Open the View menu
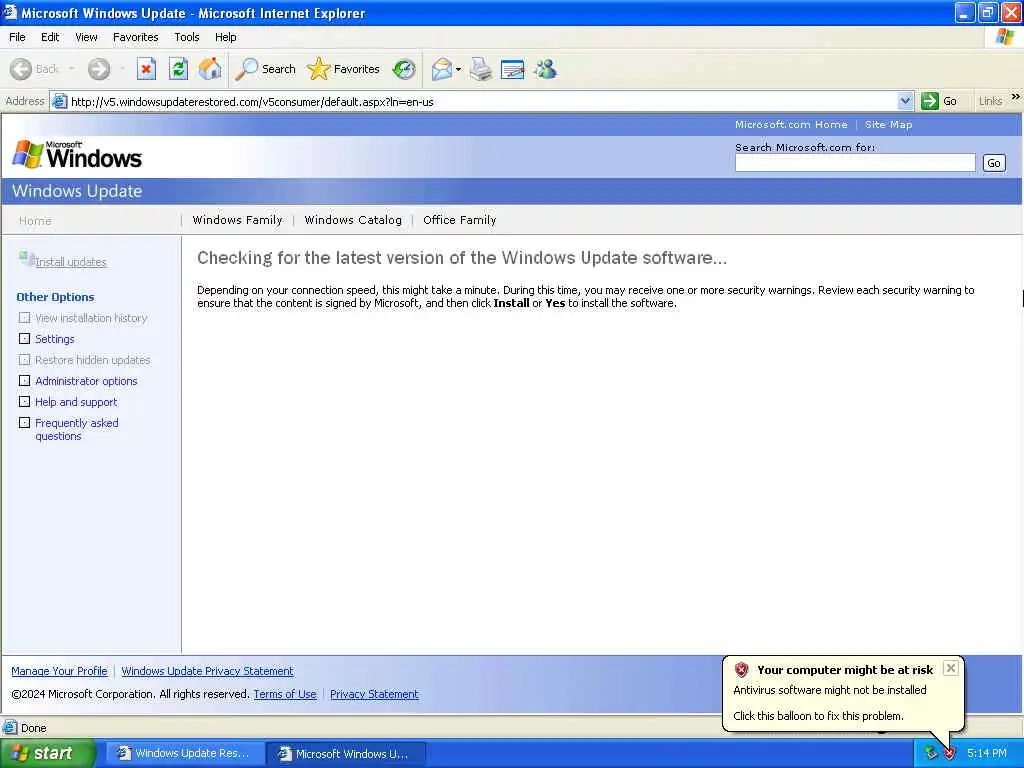This screenshot has width=1024, height=768. pyautogui.click(x=86, y=37)
